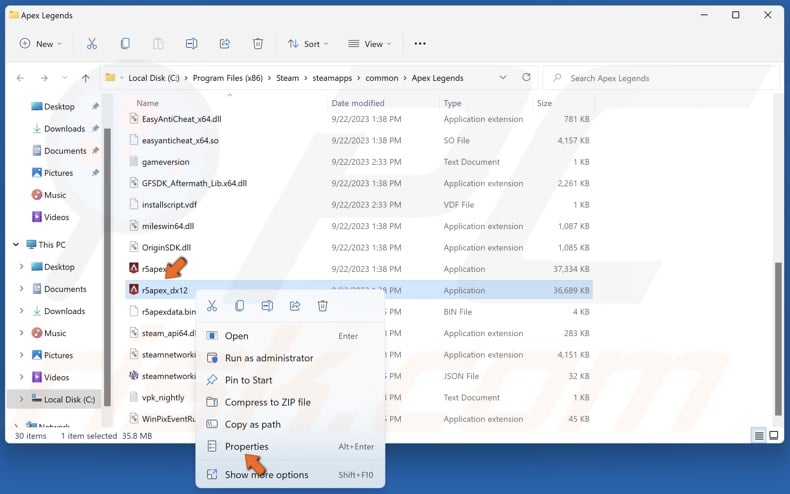Image resolution: width=790 pixels, height=494 pixels.
Task: Choose Properties from the context menu
Action: (290, 447)
